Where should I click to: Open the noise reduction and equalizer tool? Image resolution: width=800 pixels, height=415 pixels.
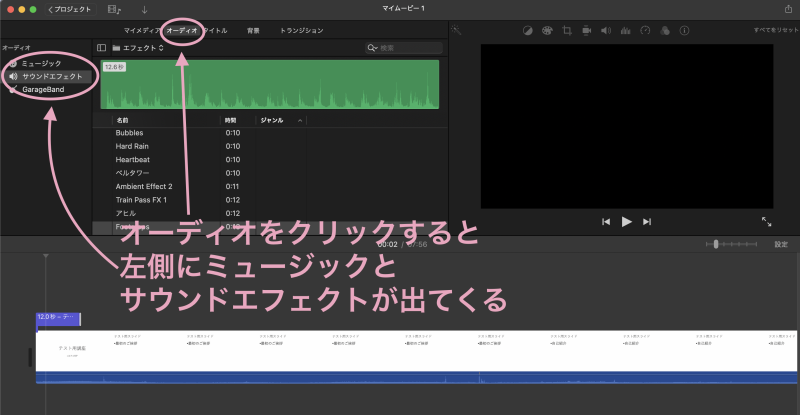626,31
